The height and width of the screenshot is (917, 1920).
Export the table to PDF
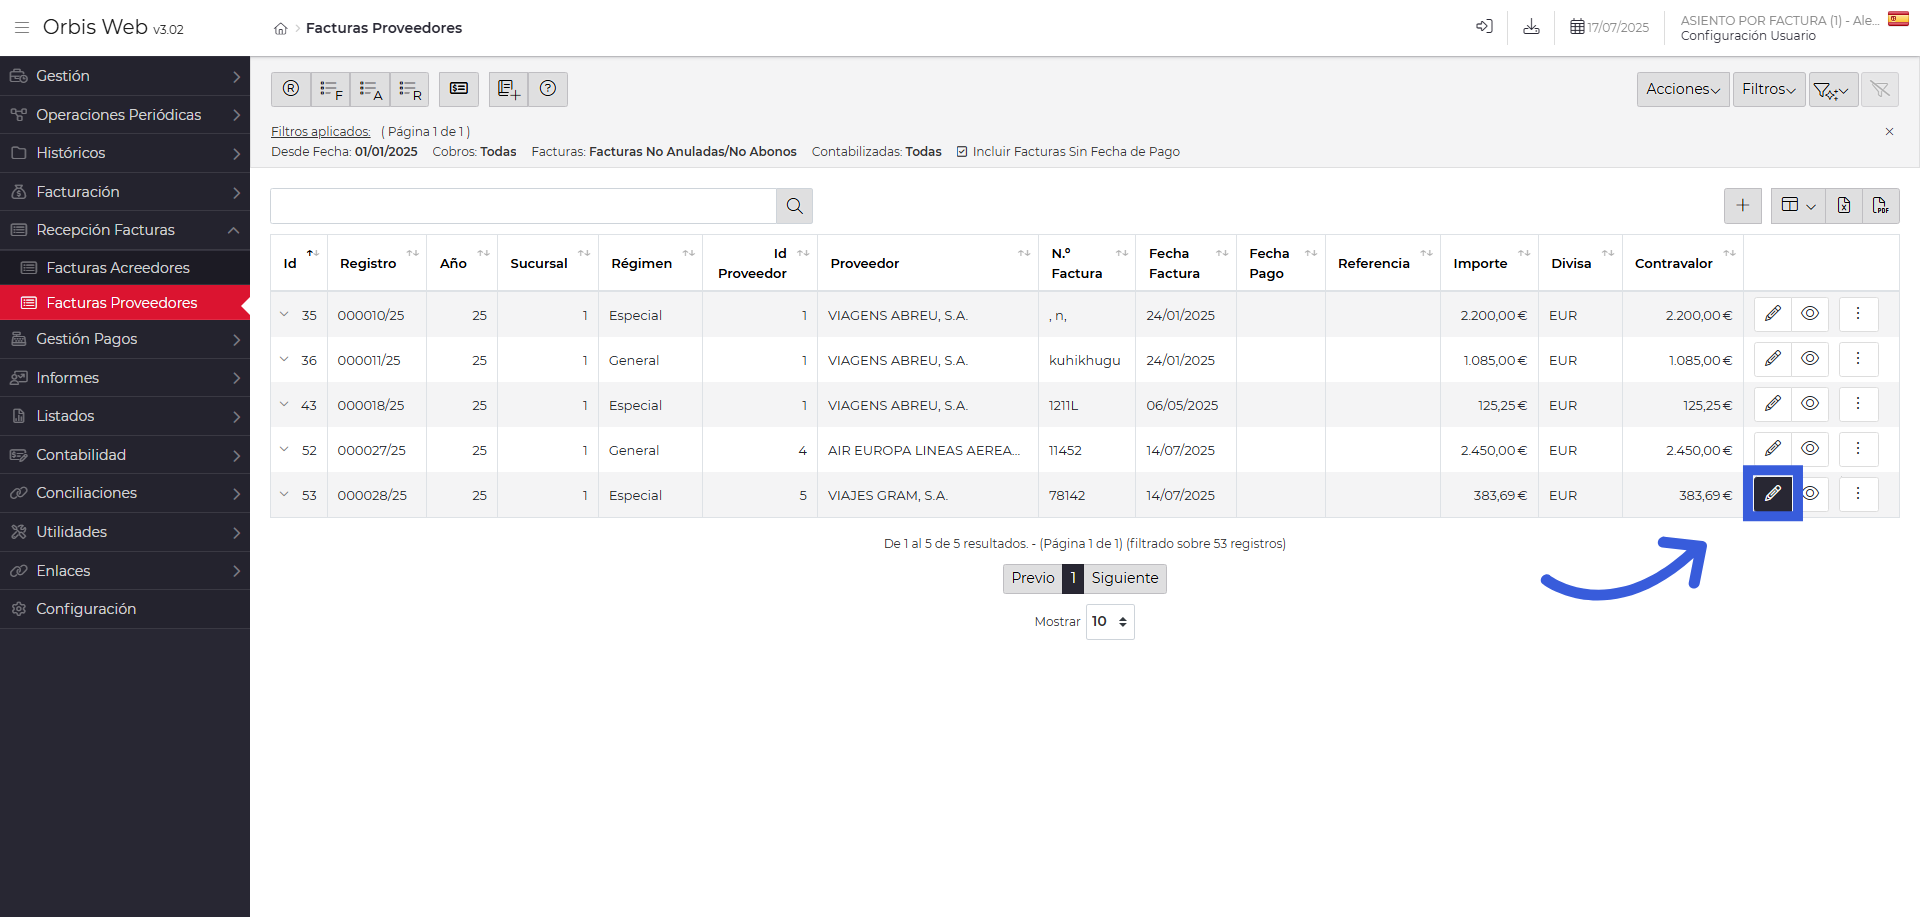coord(1880,206)
